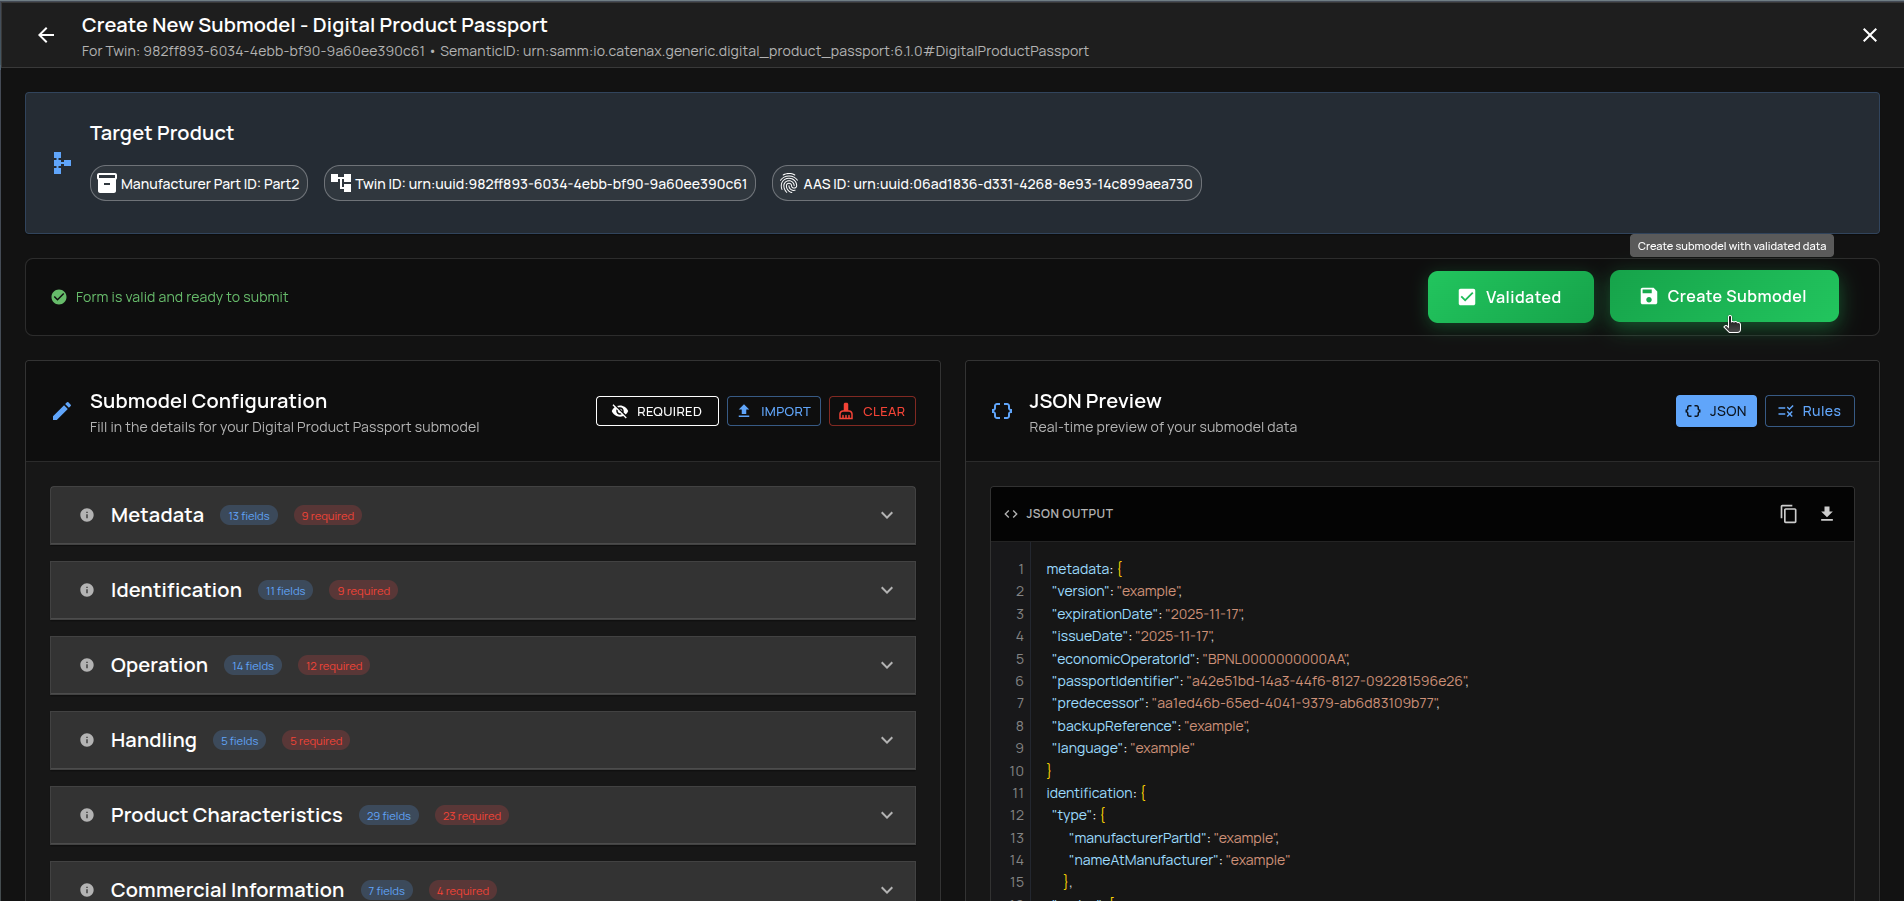Click the fingerprint icon on the AAS ID chip
The height and width of the screenshot is (901, 1904).
pyautogui.click(x=789, y=183)
